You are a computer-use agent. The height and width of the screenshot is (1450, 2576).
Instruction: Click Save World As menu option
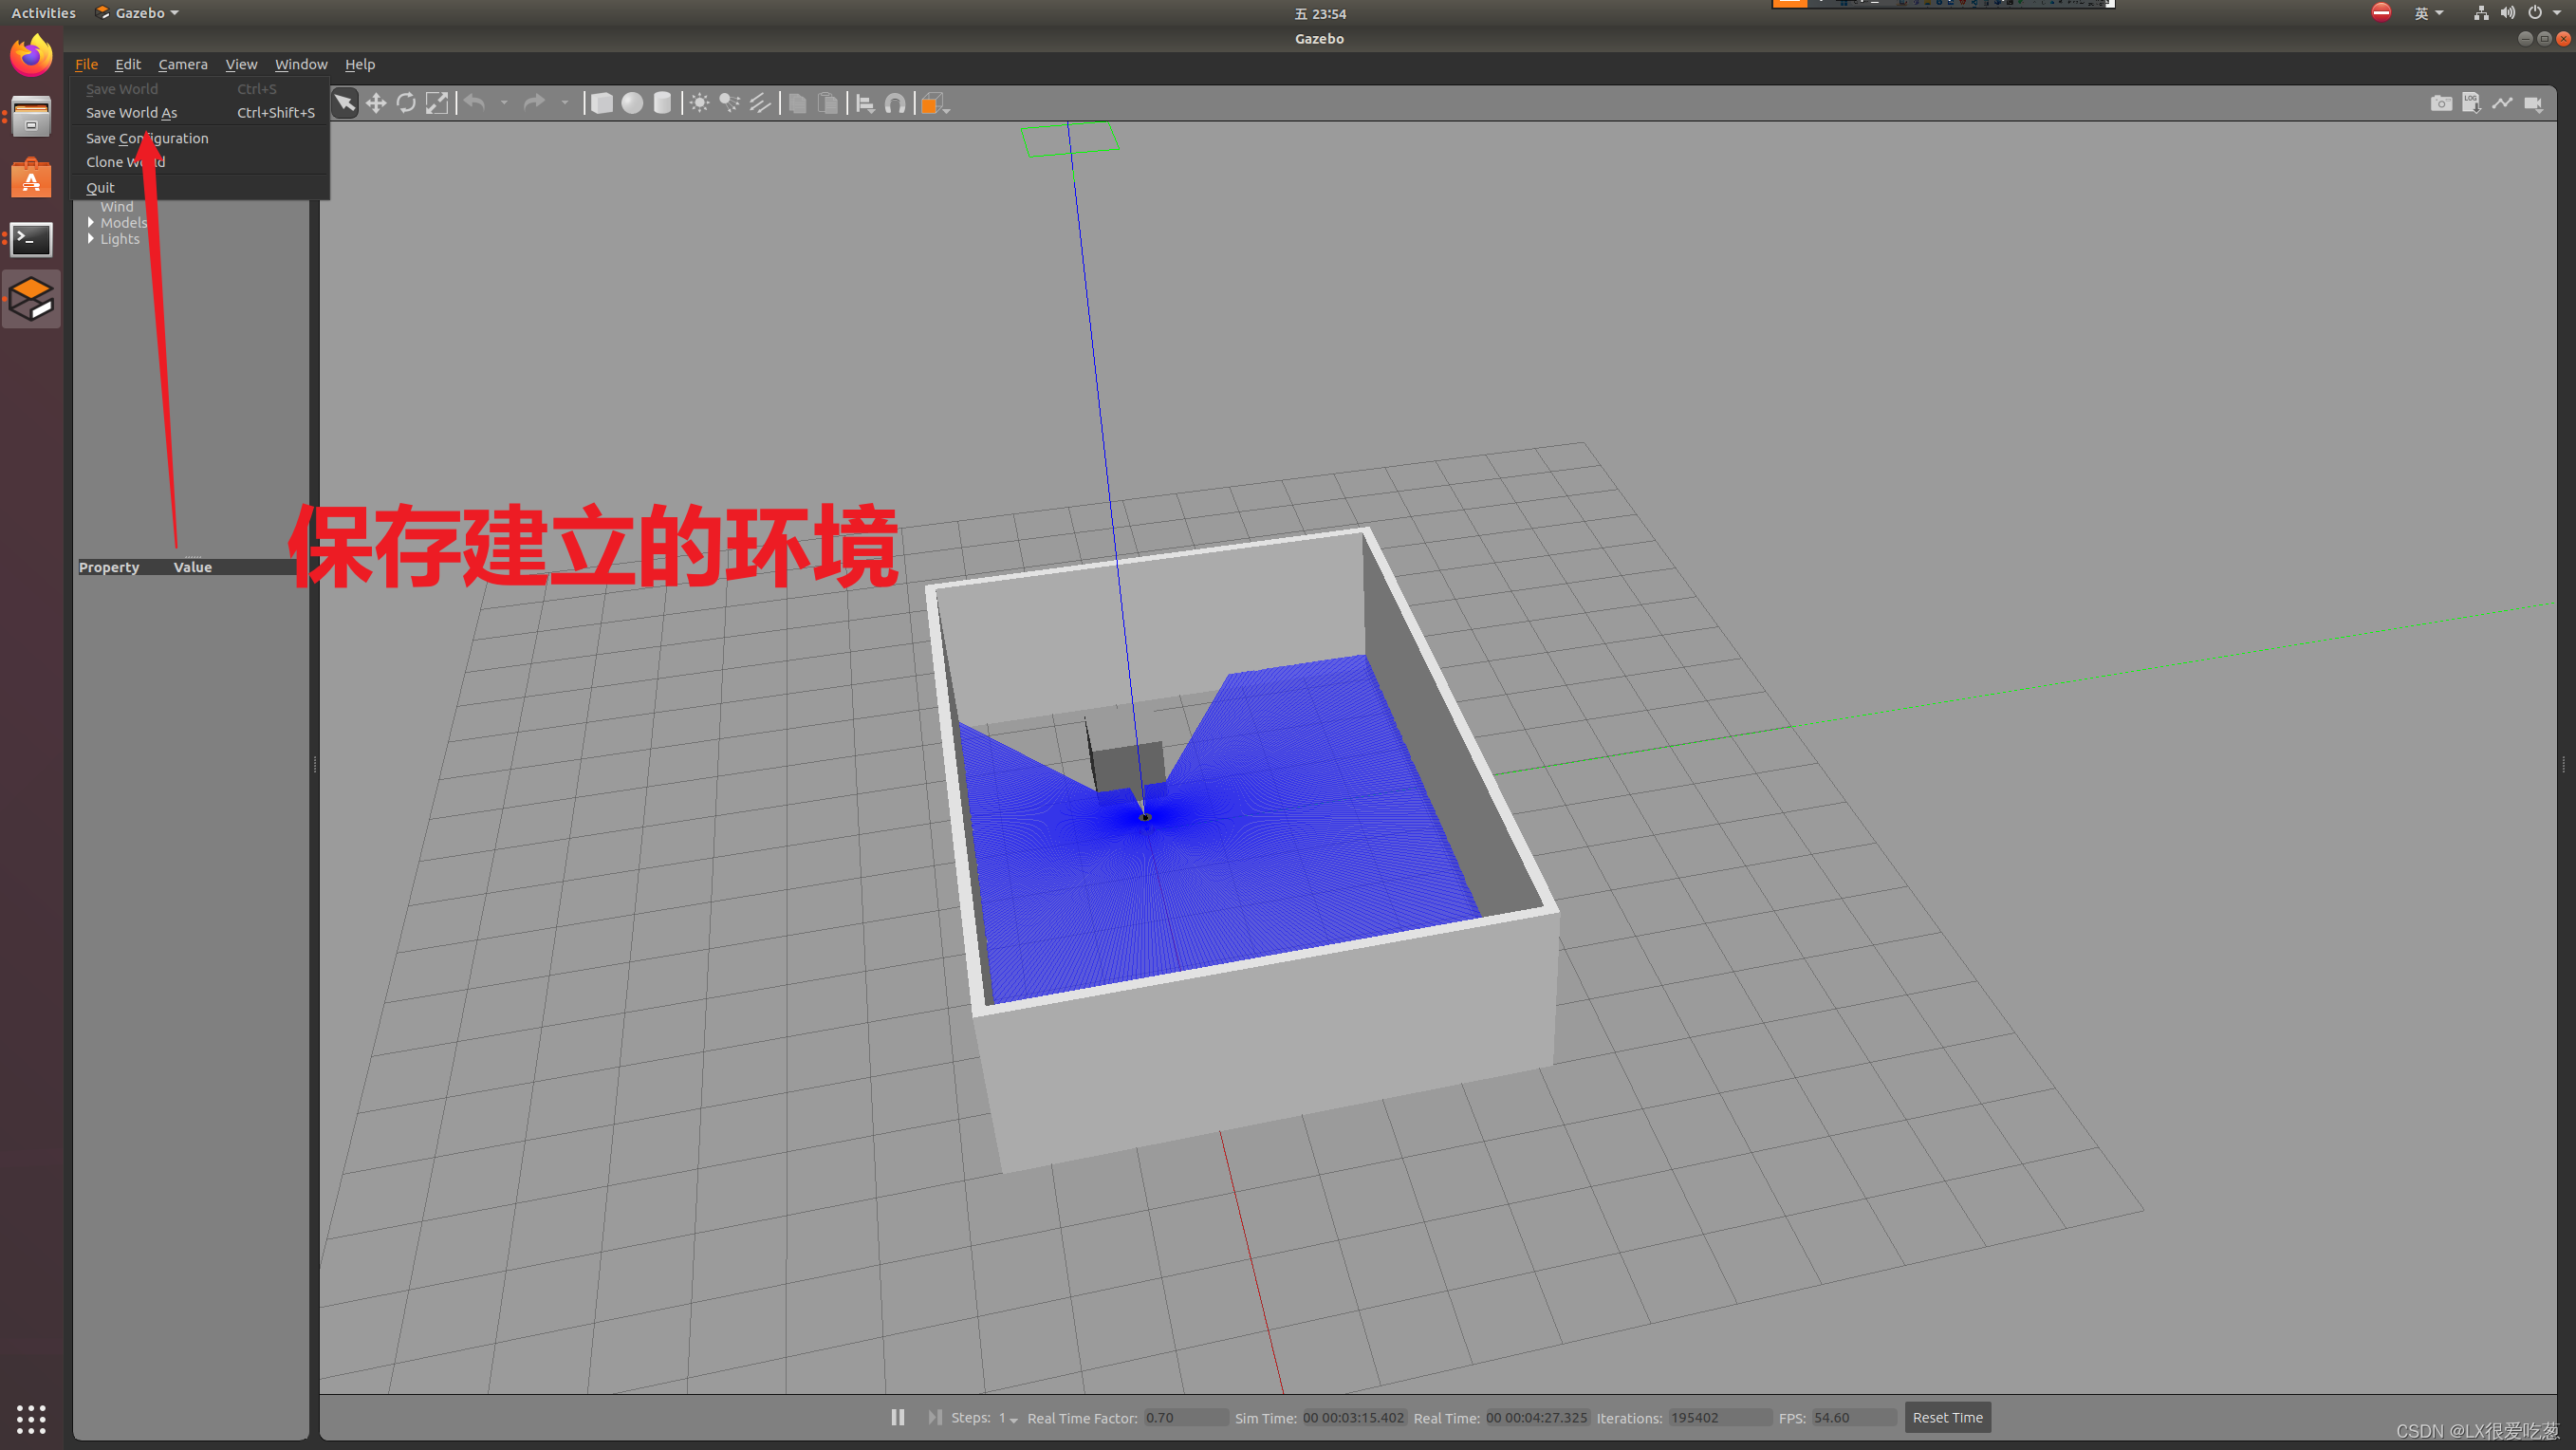point(131,112)
